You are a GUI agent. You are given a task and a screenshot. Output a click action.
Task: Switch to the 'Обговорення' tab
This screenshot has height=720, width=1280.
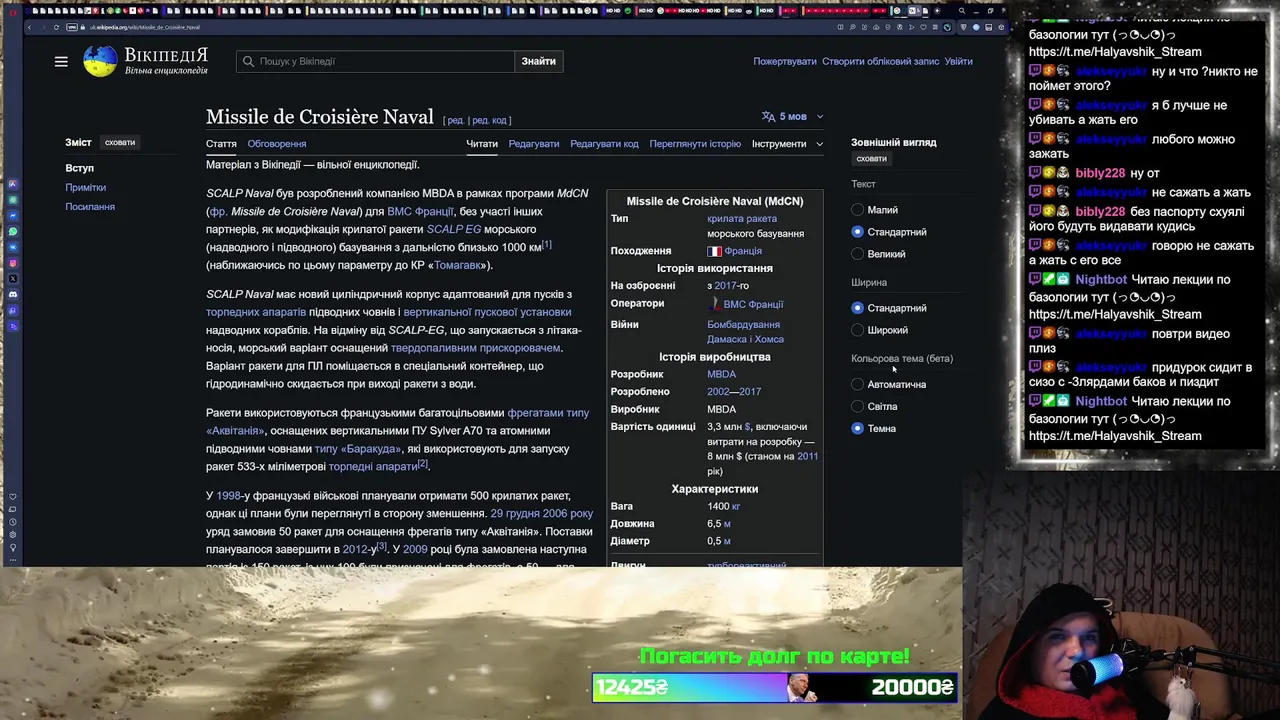pos(277,144)
